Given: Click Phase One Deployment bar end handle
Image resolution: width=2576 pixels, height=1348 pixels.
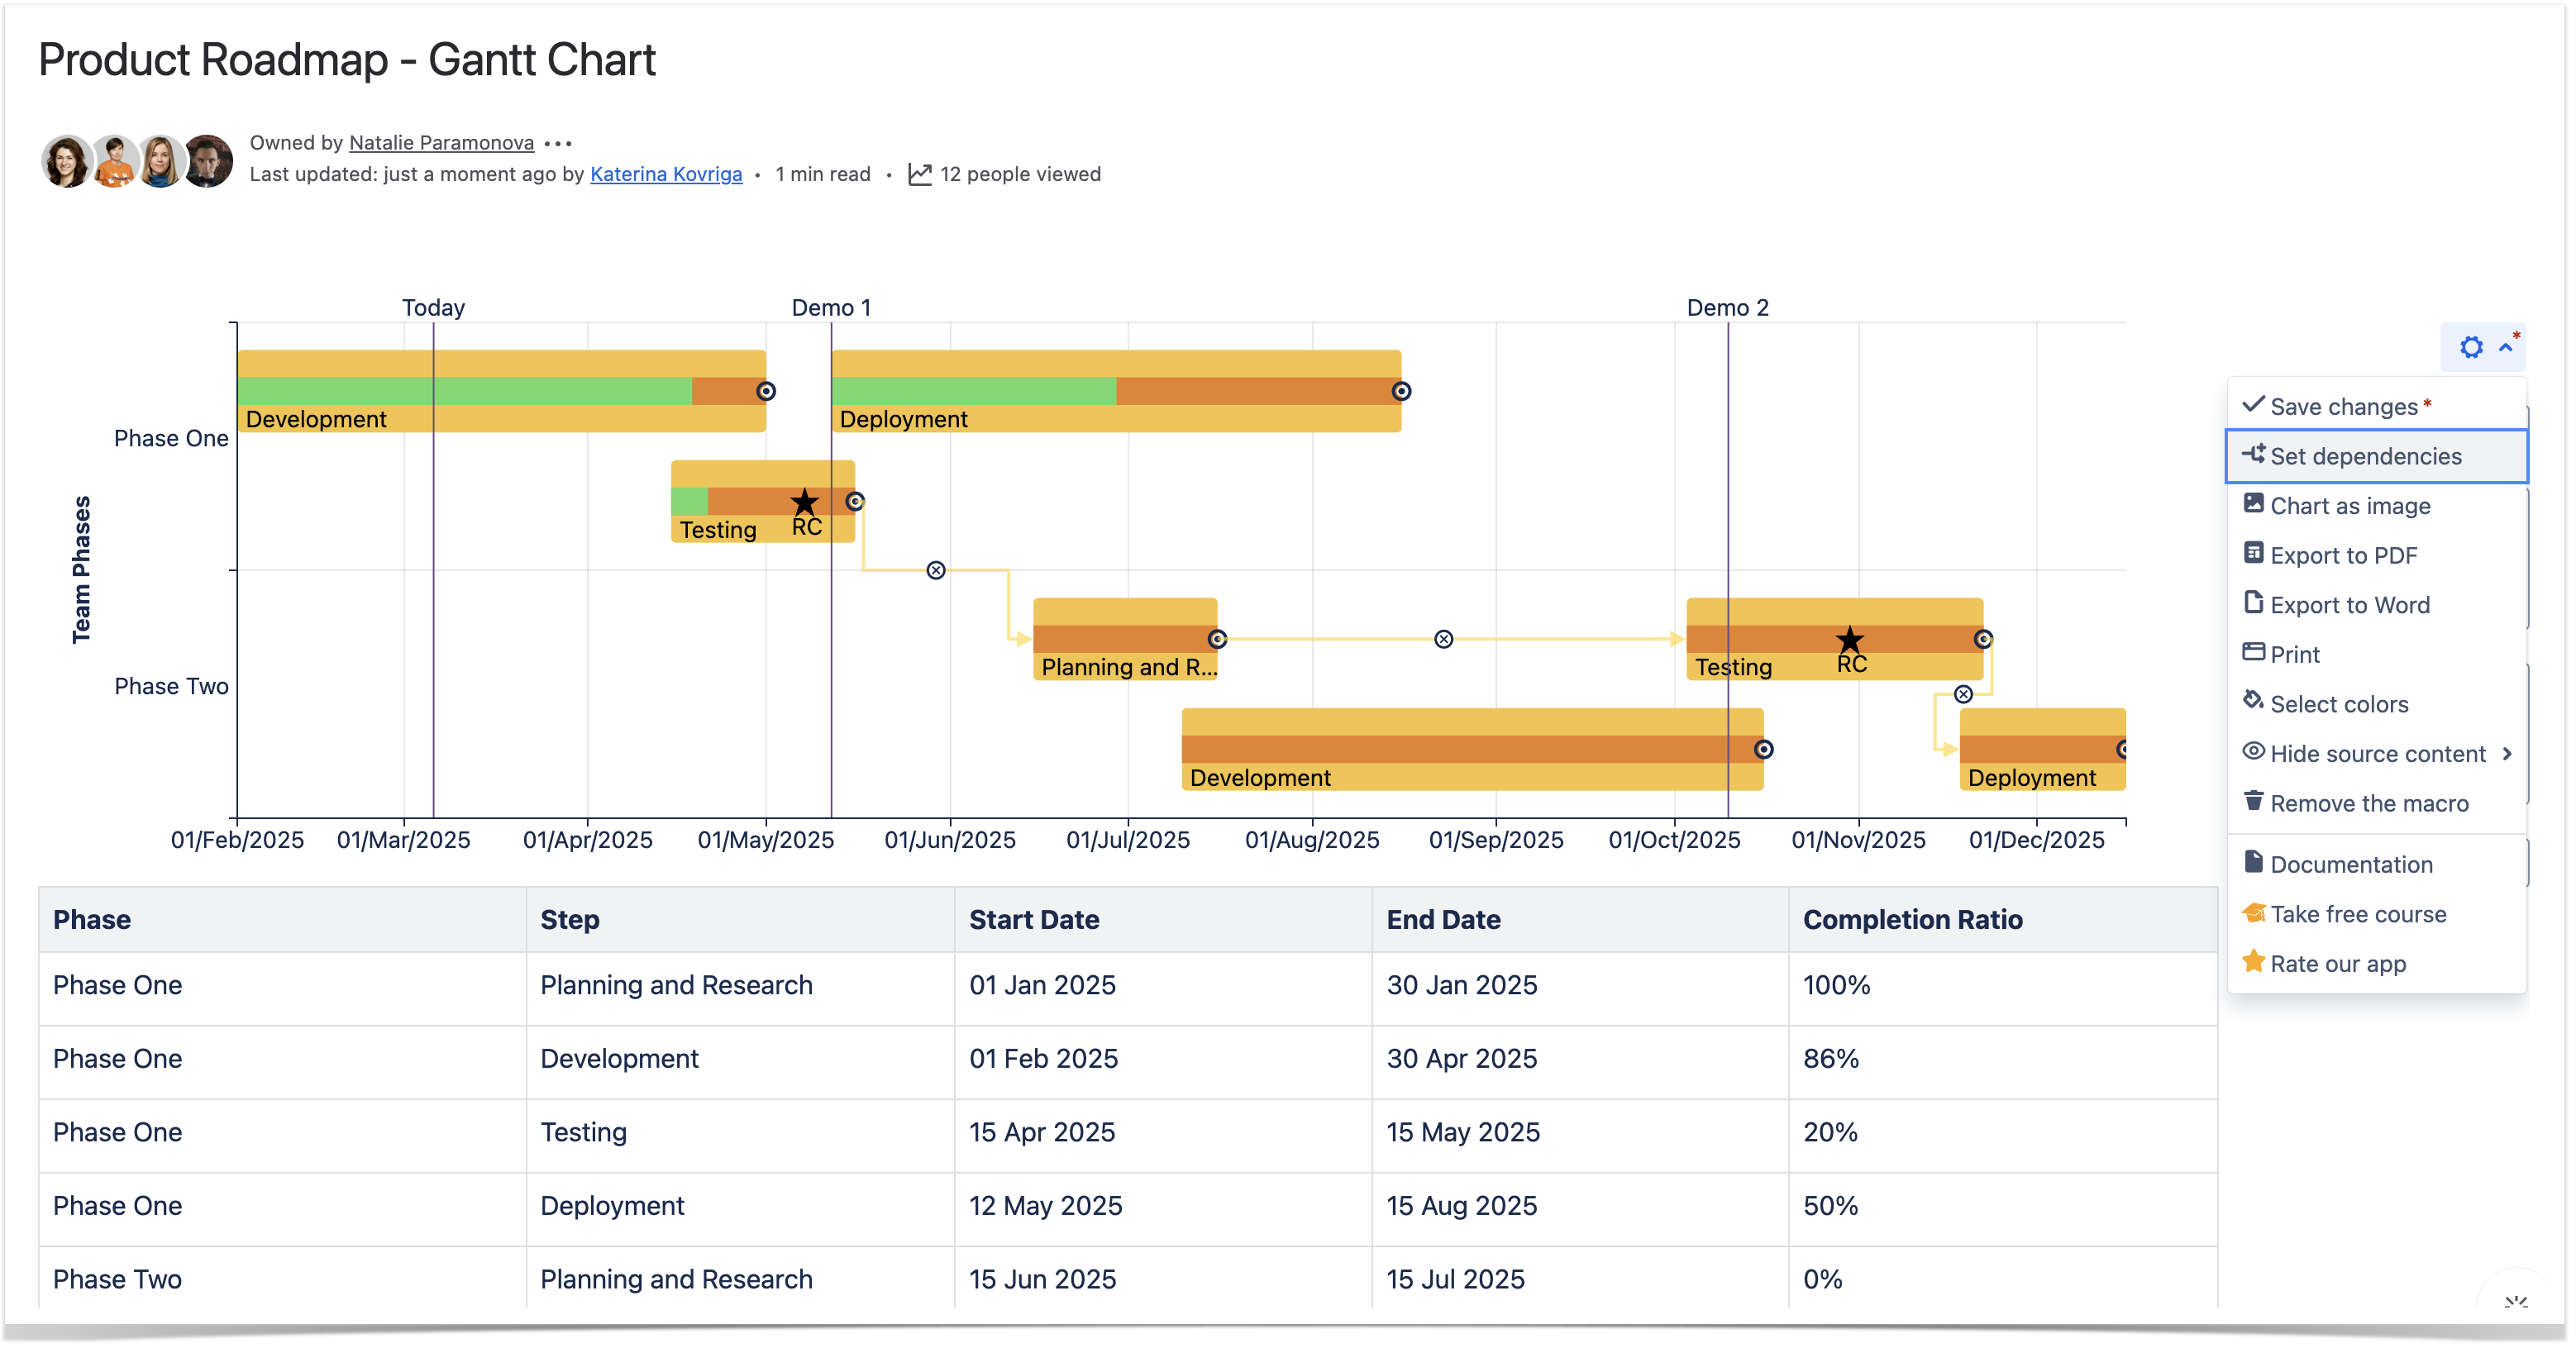Looking at the screenshot, I should pos(1401,391).
